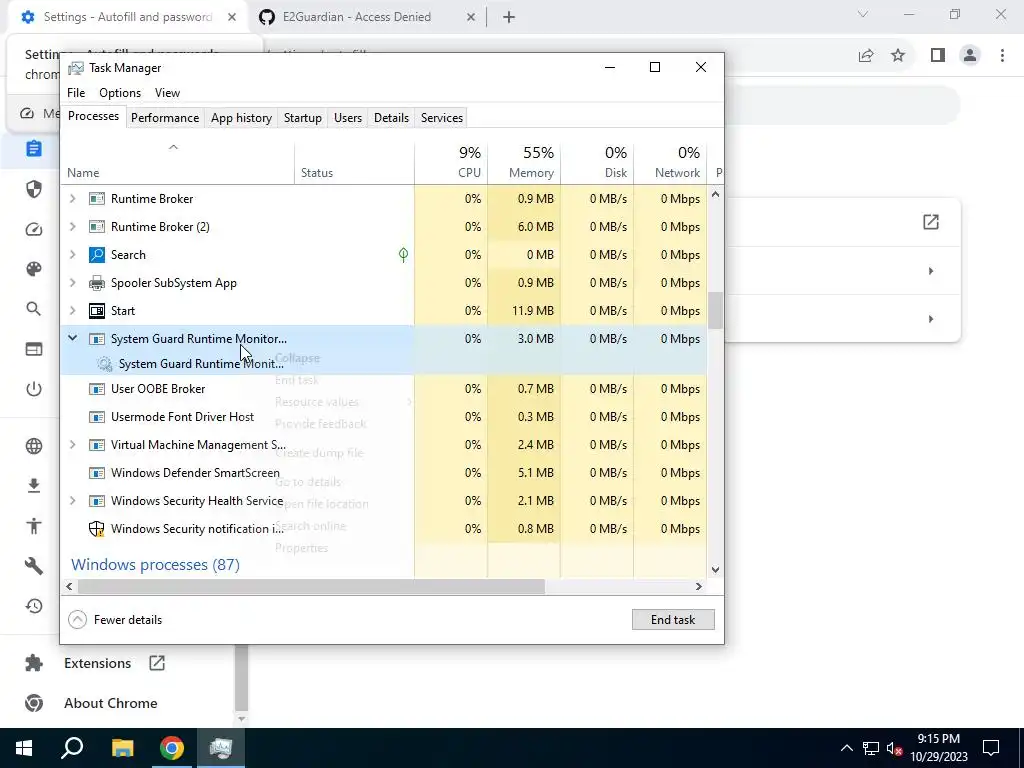Open the File menu in Task Manager

[76, 93]
